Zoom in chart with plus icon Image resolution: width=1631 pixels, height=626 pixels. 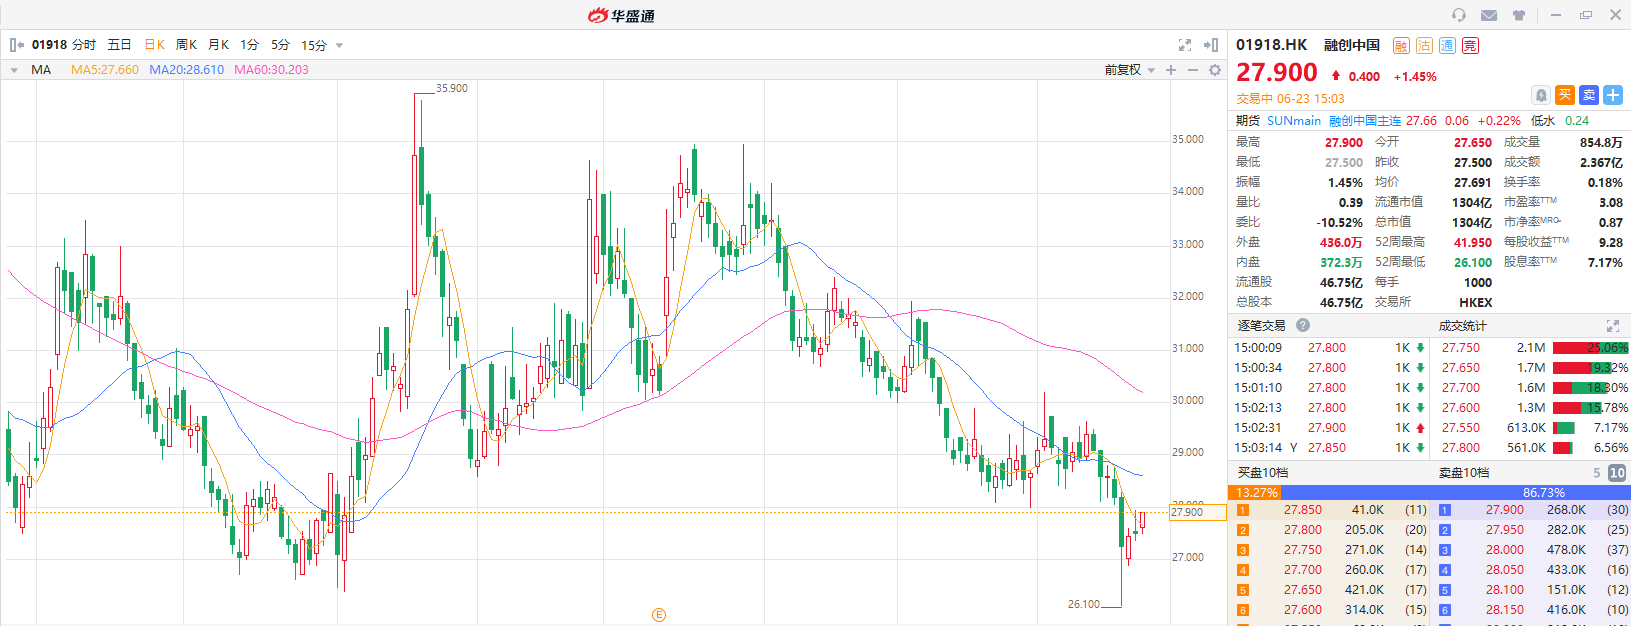[1171, 70]
